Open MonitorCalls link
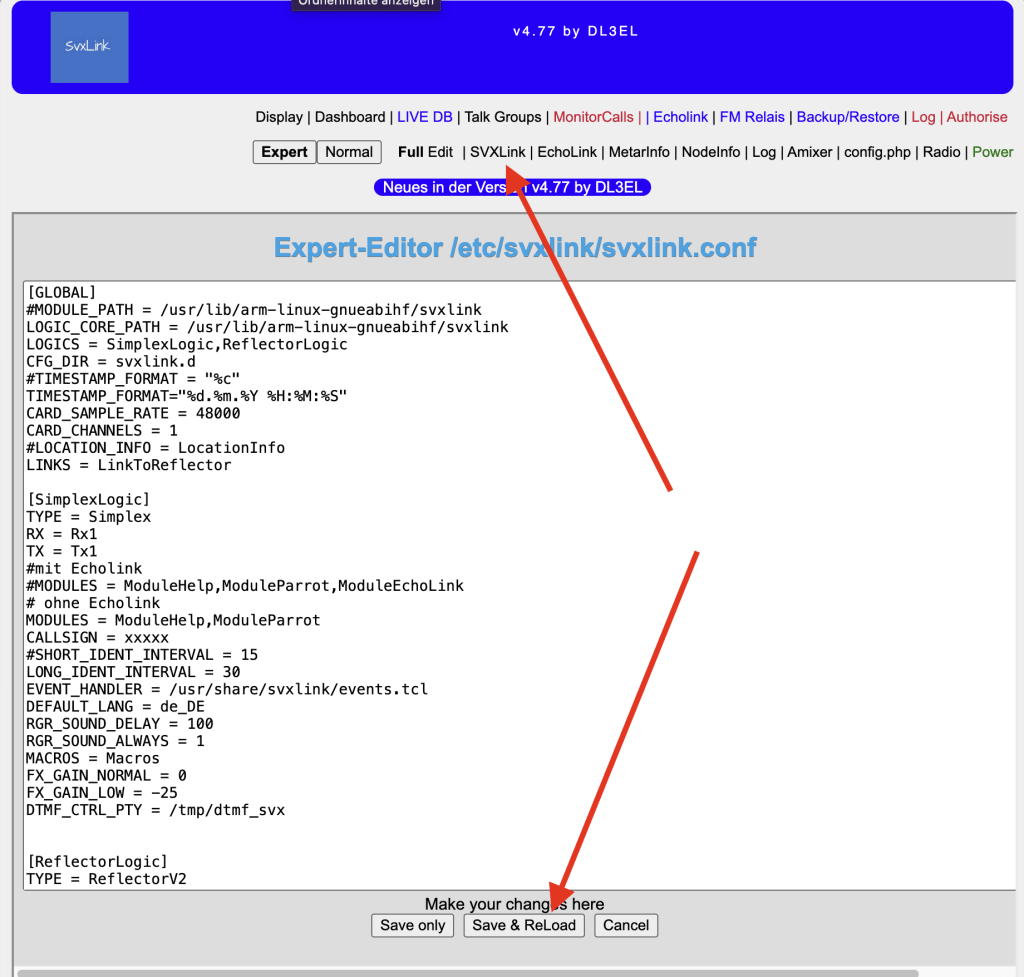 [x=593, y=117]
